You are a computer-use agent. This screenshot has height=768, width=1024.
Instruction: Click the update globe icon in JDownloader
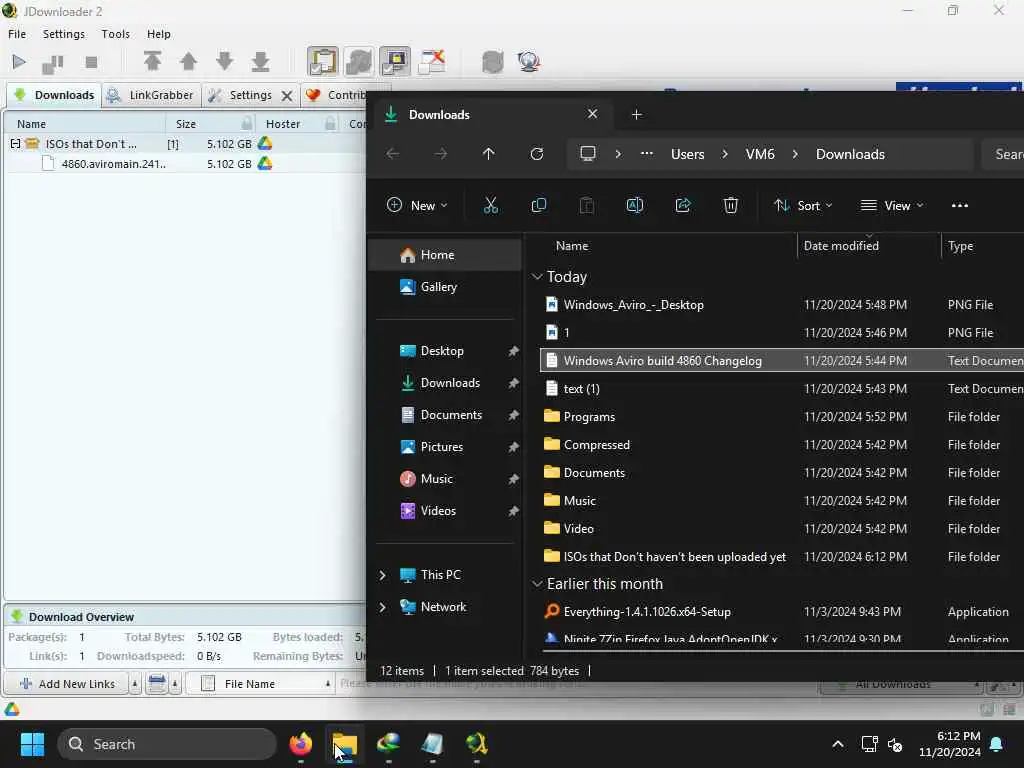click(528, 62)
